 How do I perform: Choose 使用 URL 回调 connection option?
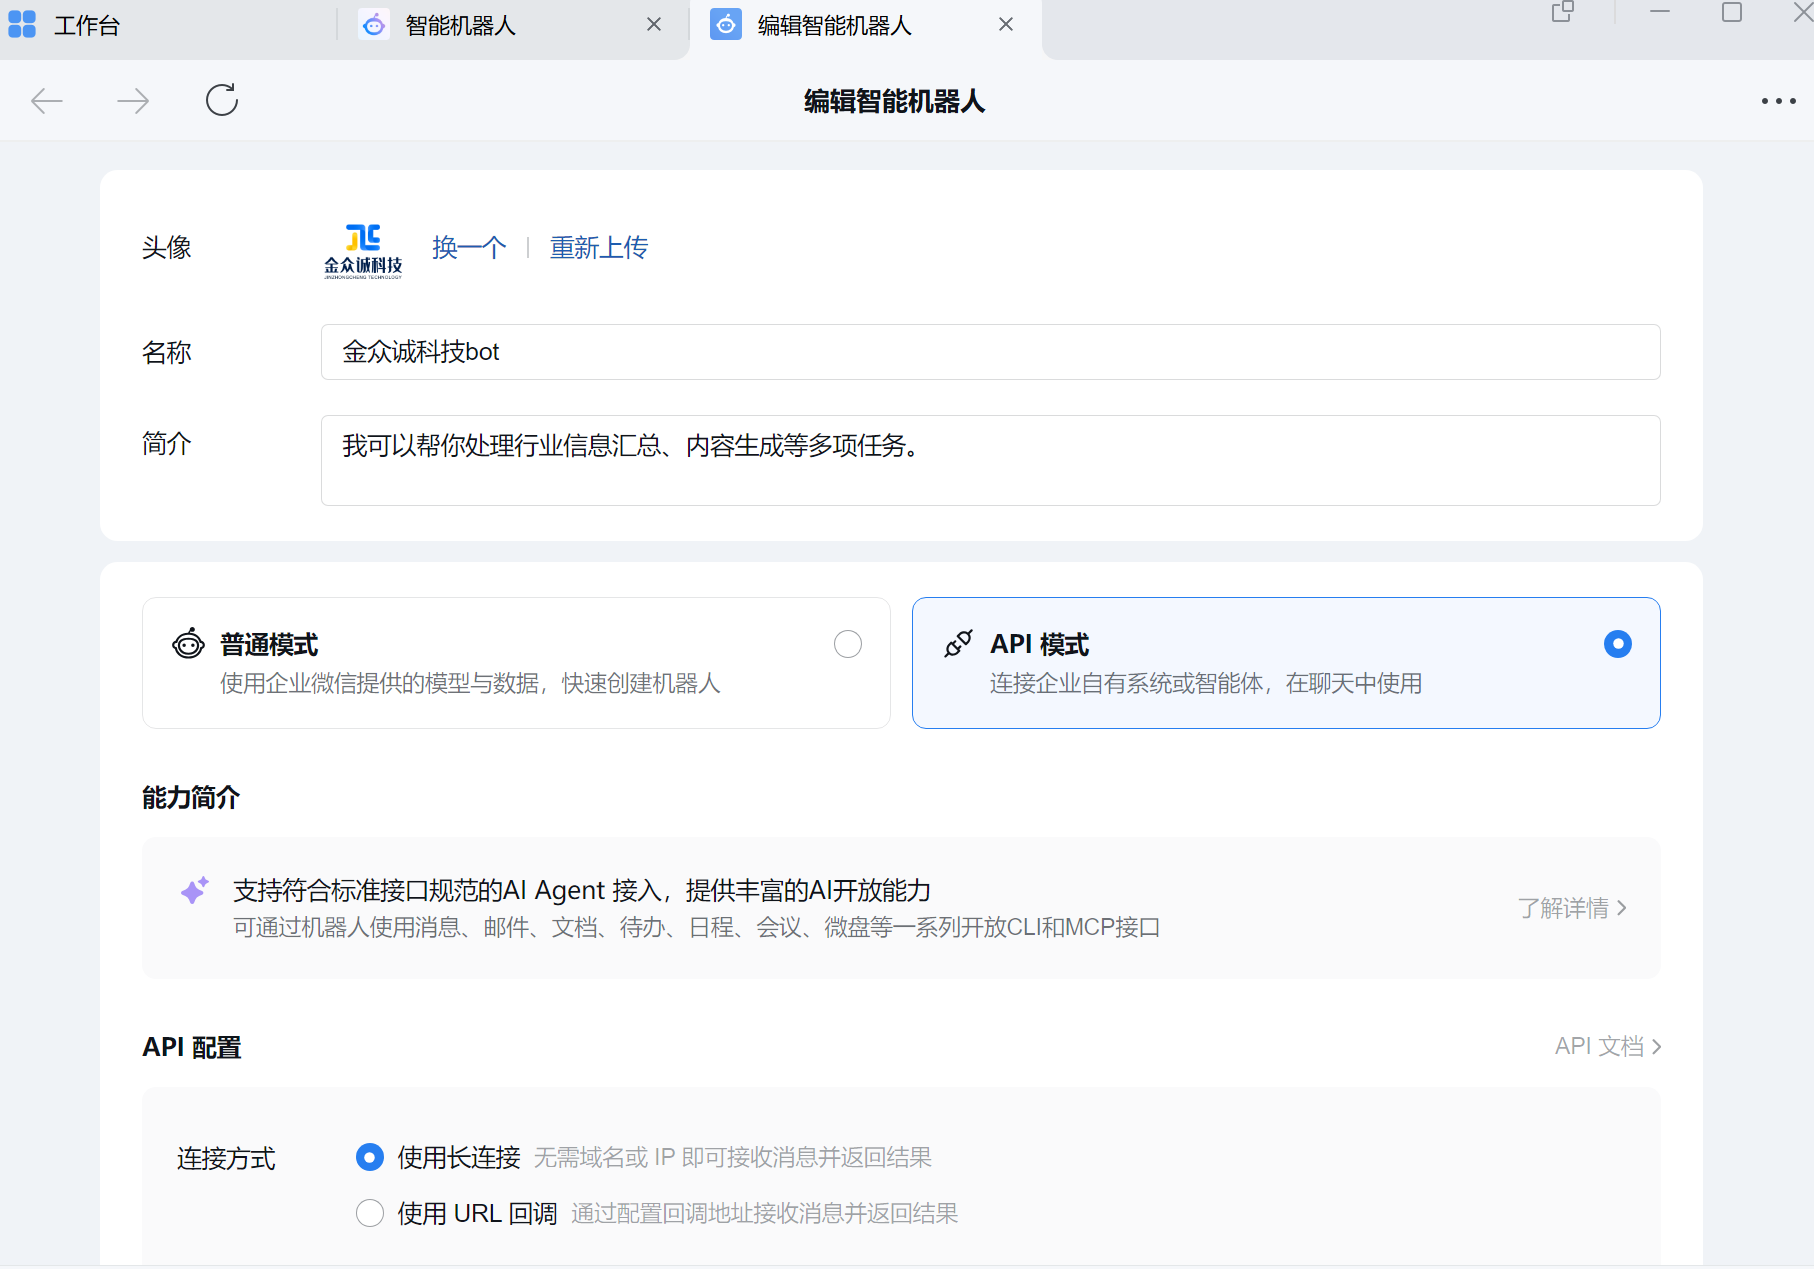tap(370, 1213)
